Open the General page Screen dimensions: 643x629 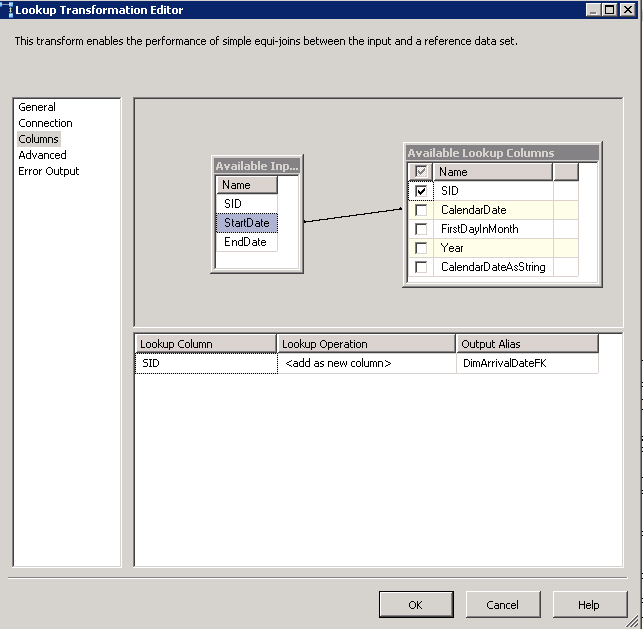click(37, 107)
